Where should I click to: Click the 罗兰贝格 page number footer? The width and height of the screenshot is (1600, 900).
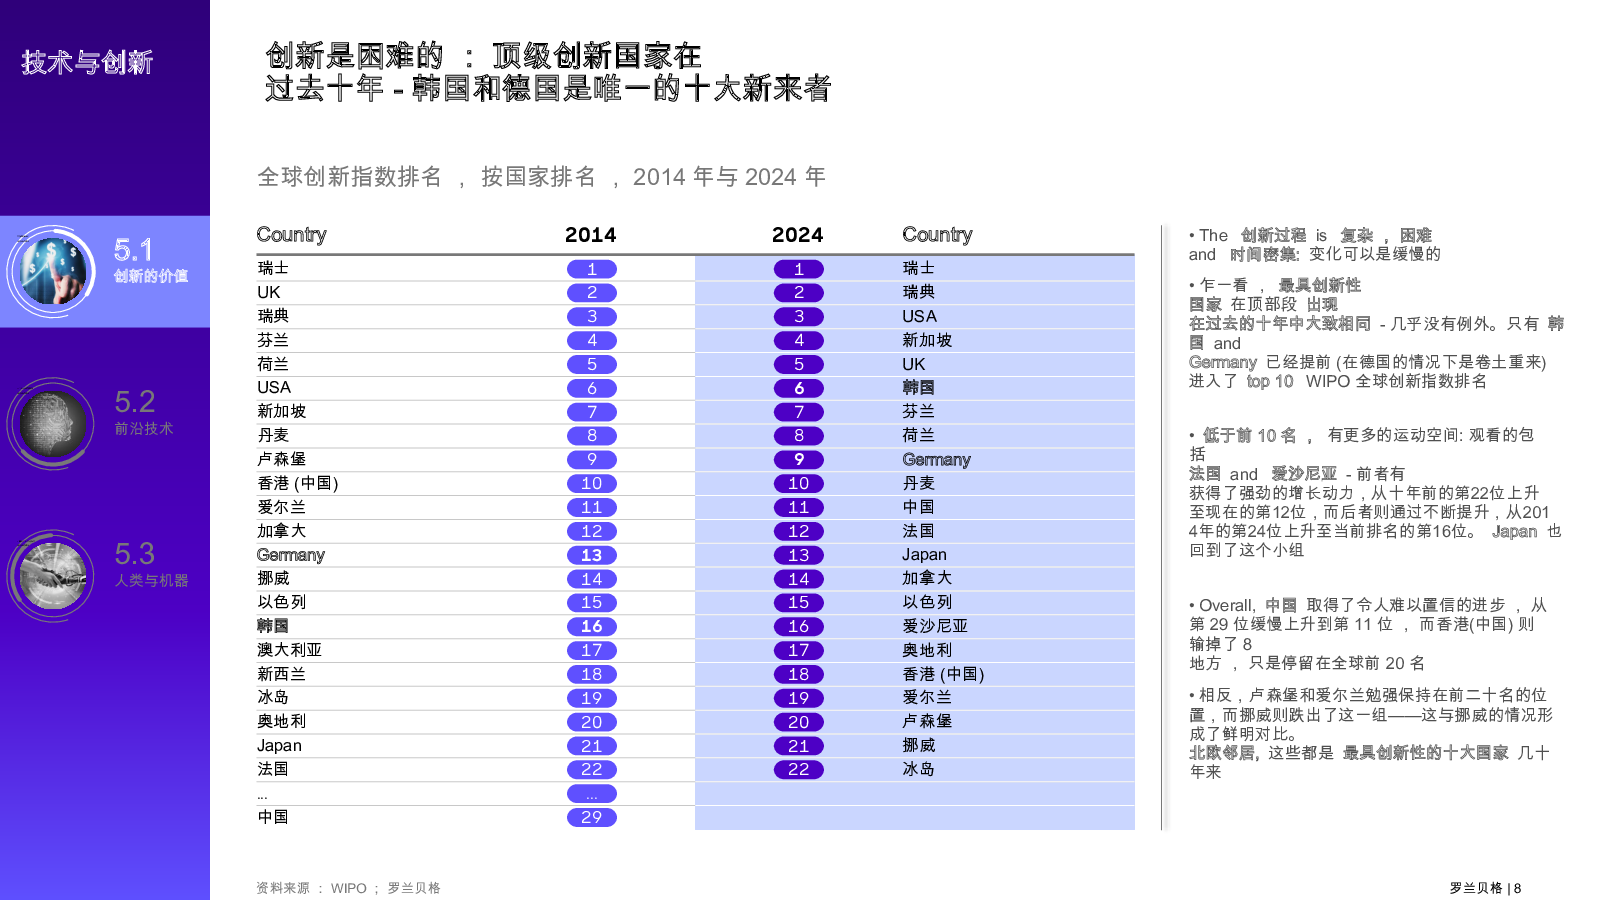[x=1485, y=888]
